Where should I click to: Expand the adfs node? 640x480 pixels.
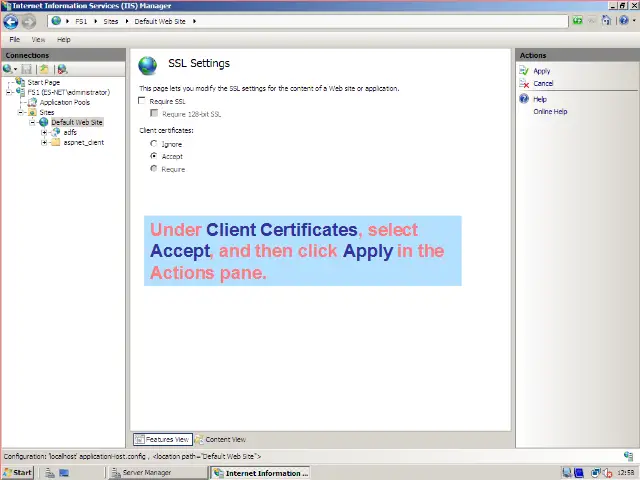pyautogui.click(x=44, y=132)
